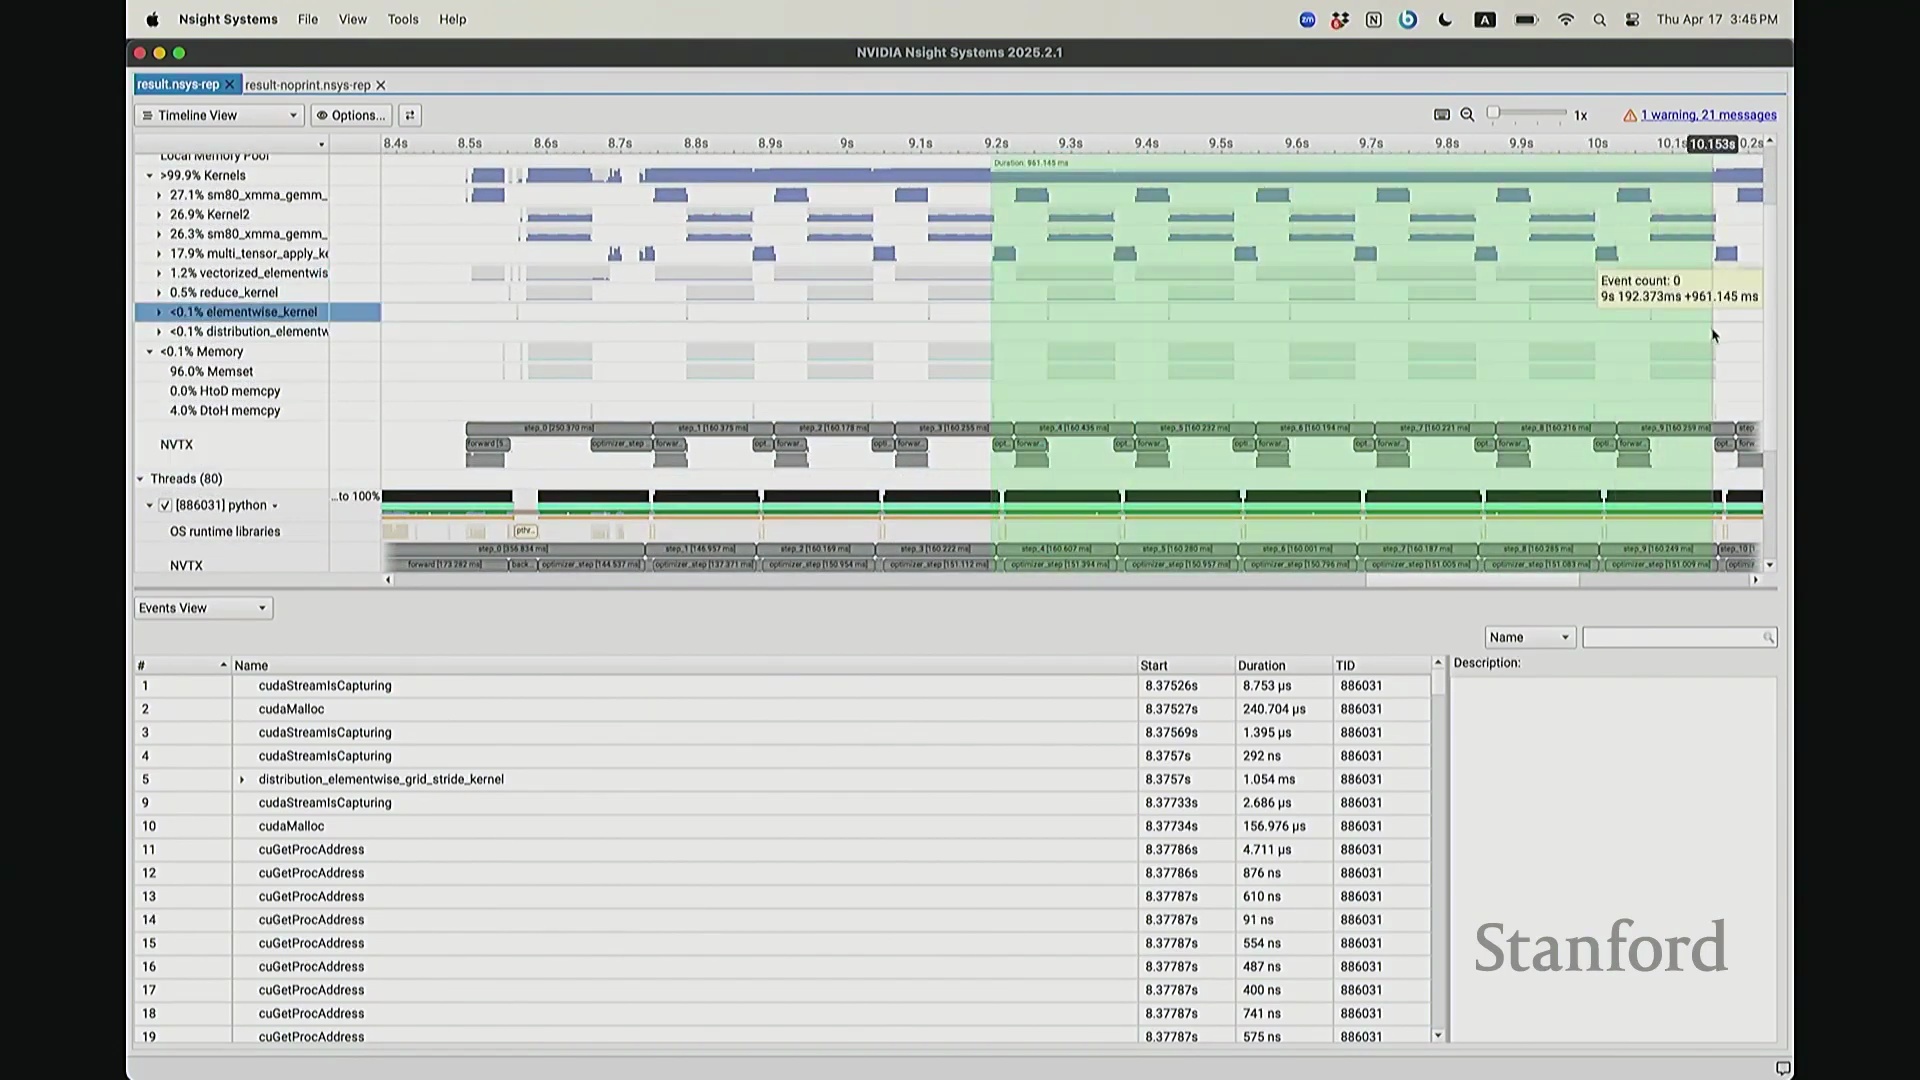Open macOS Control Center icon

pyautogui.click(x=1632, y=20)
